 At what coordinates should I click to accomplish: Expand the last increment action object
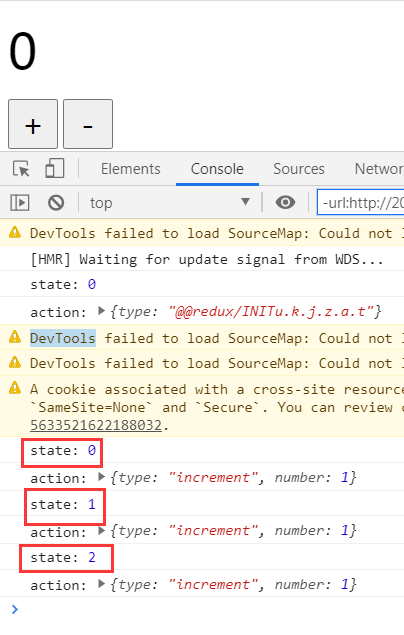[102, 584]
